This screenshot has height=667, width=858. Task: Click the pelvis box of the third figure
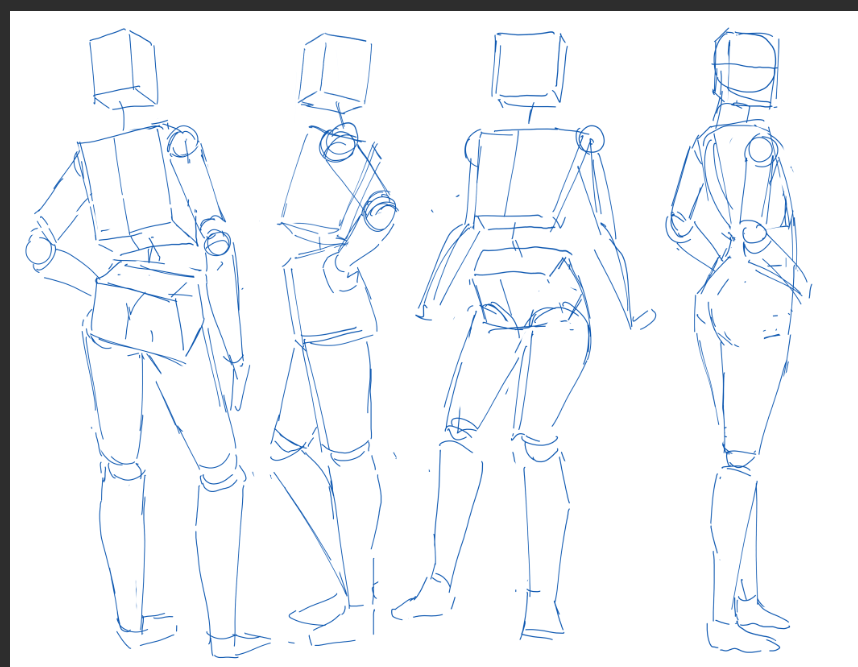530,288
